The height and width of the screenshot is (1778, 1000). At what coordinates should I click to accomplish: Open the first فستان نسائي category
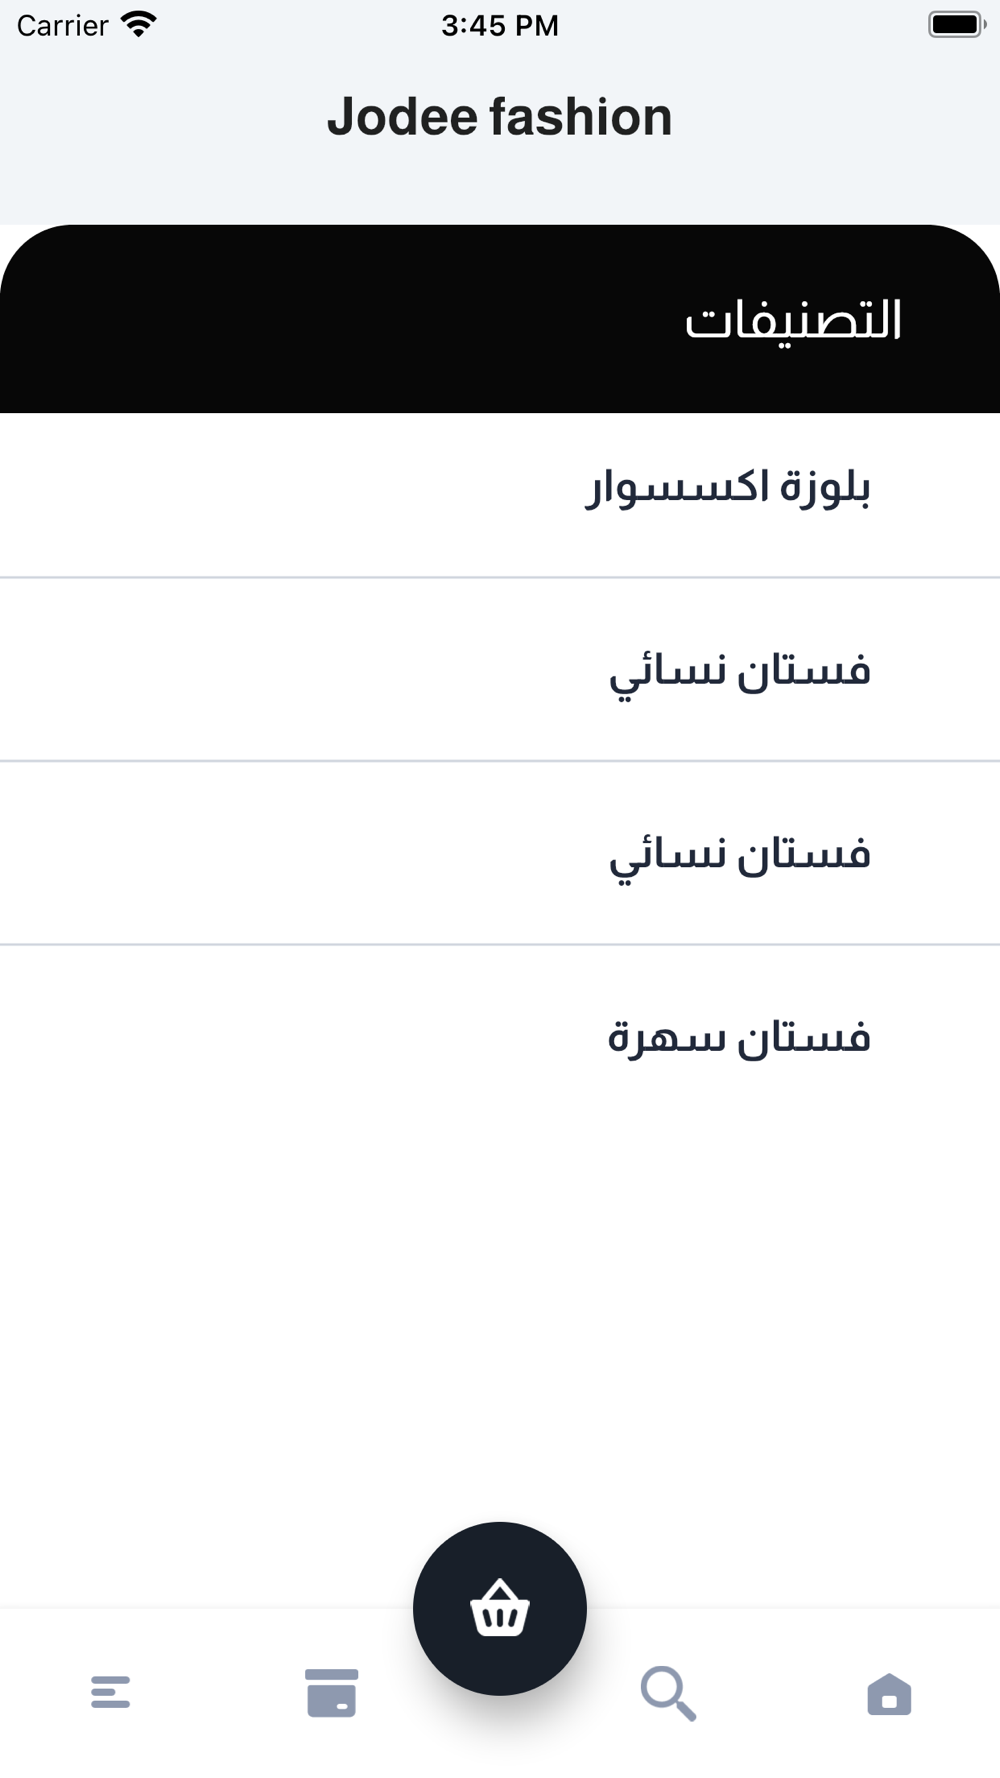[x=500, y=669]
